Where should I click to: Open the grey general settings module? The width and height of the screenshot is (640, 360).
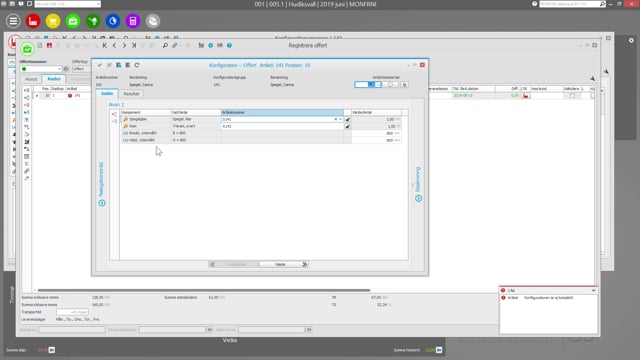153,21
